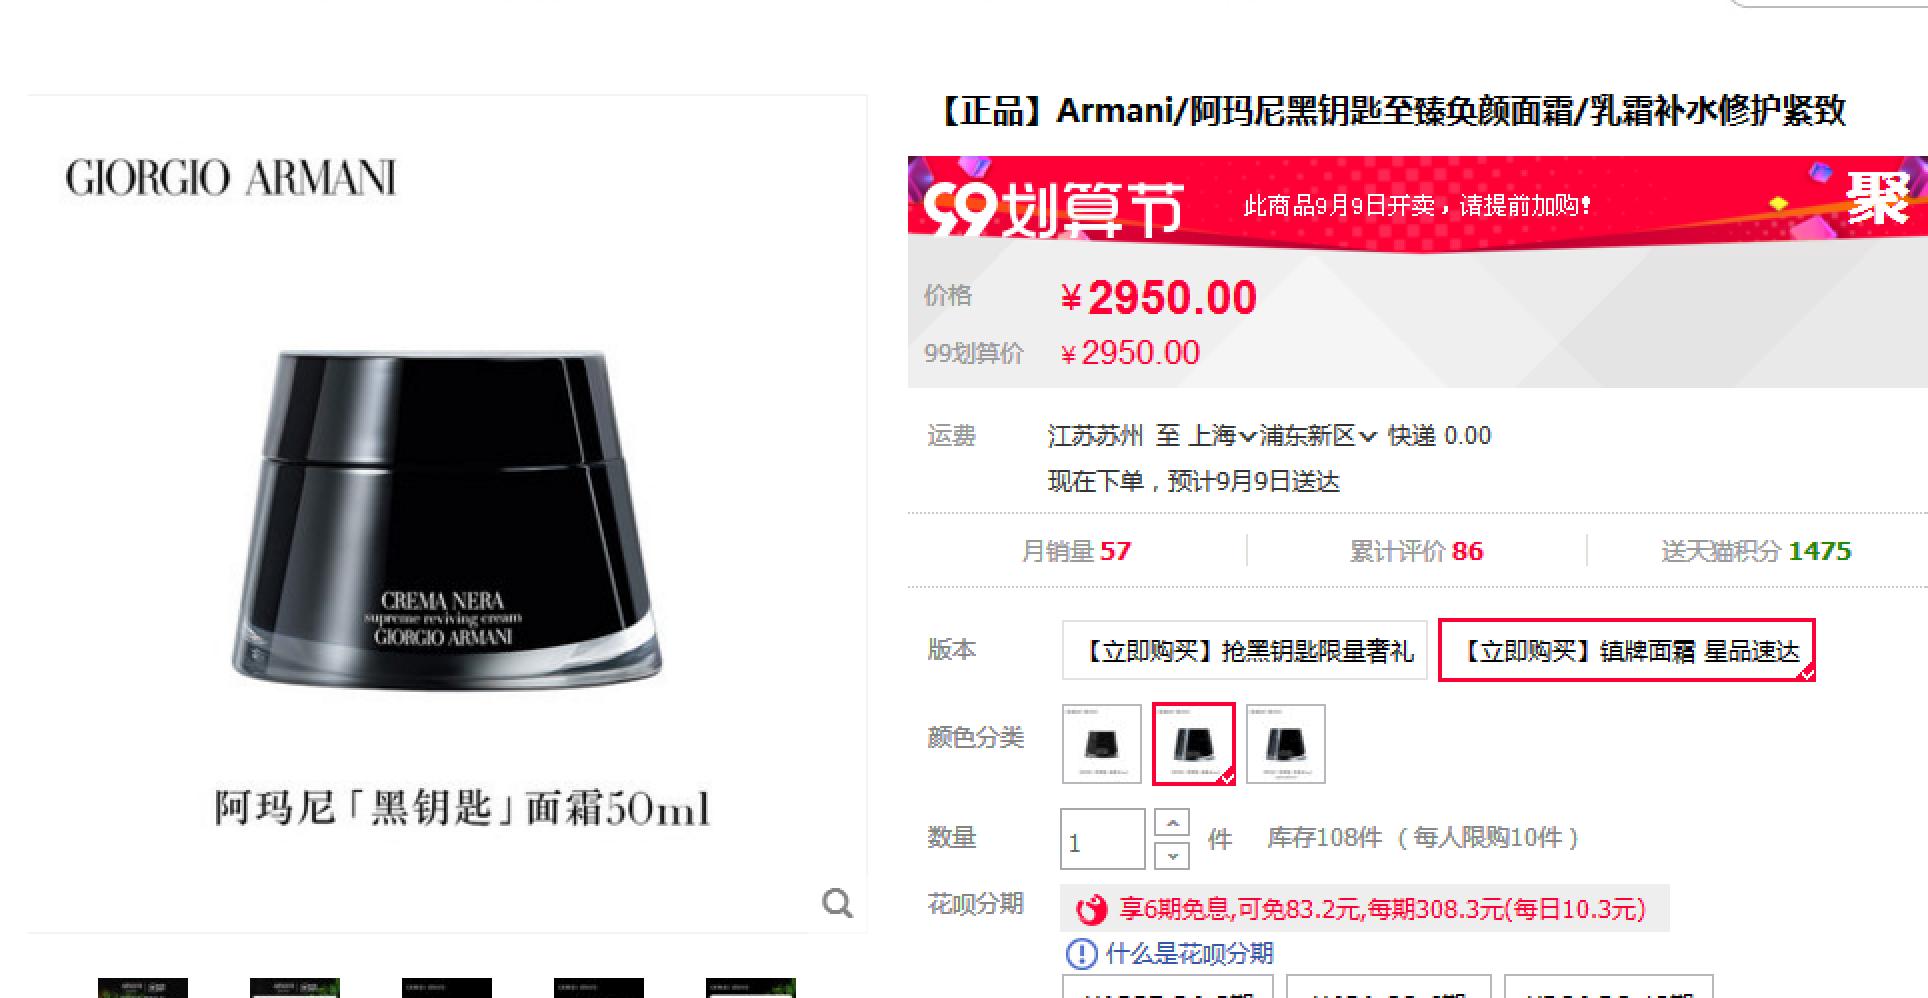Click the 聚 badge on the banner

[1878, 198]
